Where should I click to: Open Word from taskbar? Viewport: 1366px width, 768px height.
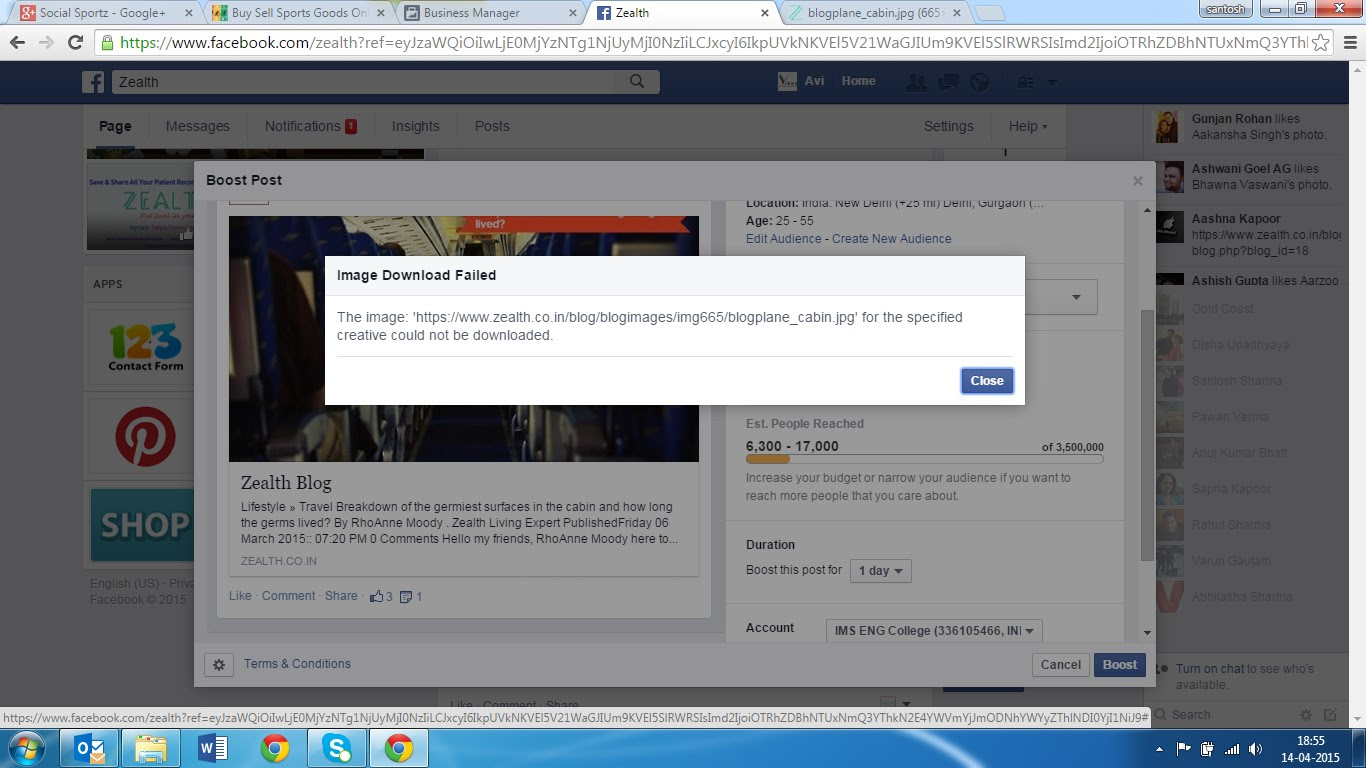coord(212,748)
